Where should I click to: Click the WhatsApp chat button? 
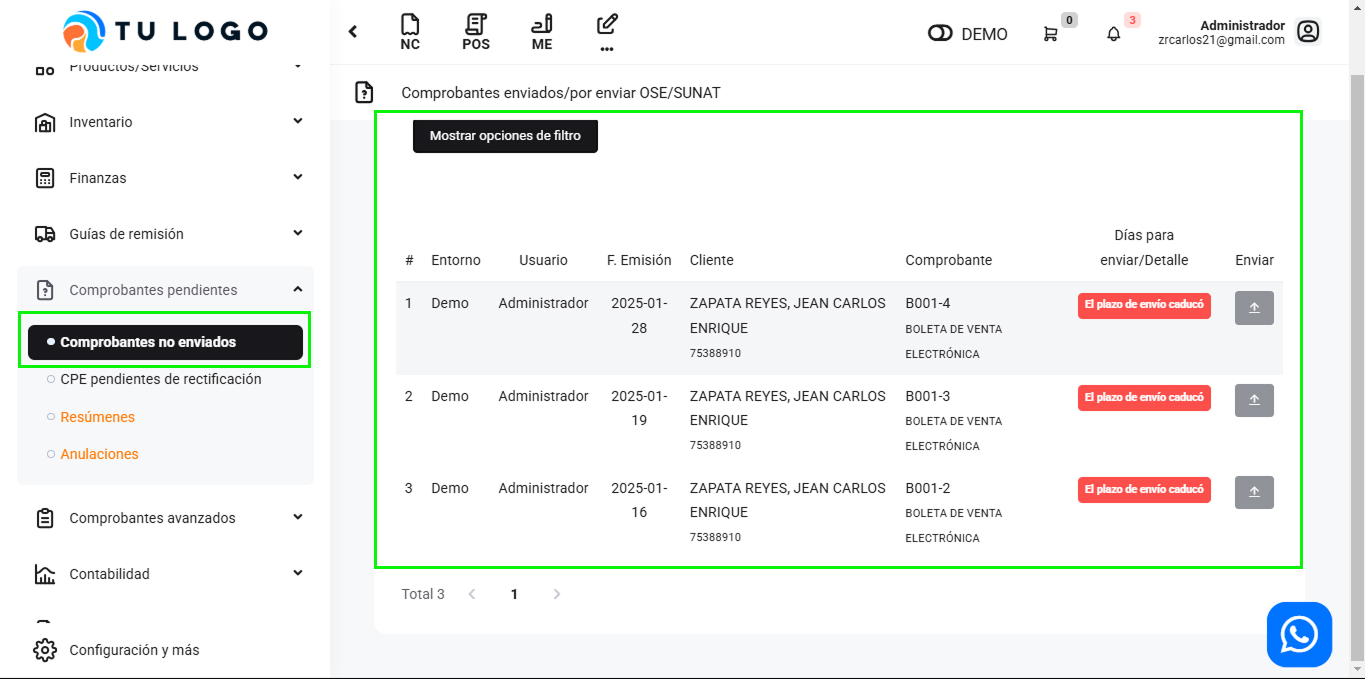(1299, 634)
